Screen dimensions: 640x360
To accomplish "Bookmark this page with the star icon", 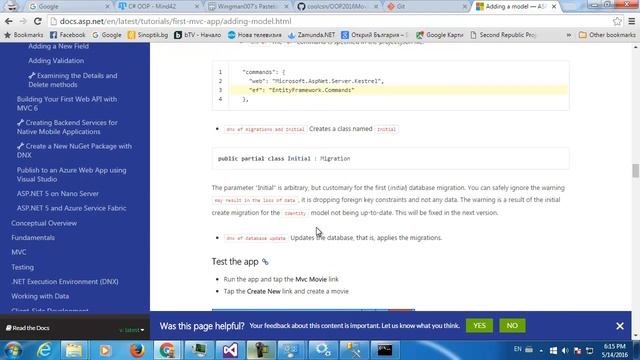I will pyautogui.click(x=617, y=21).
